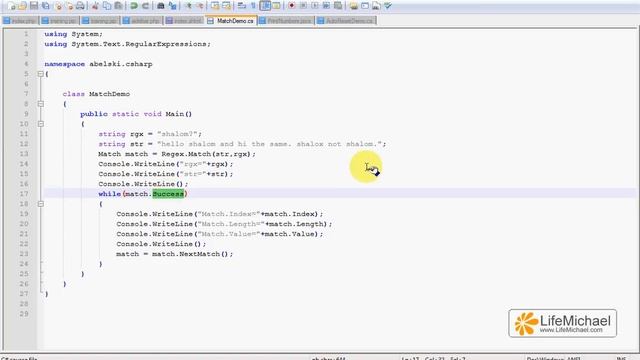Viewport: 640px width, 360px height.
Task: Click the Replace toolbar icon
Action: [173, 6]
